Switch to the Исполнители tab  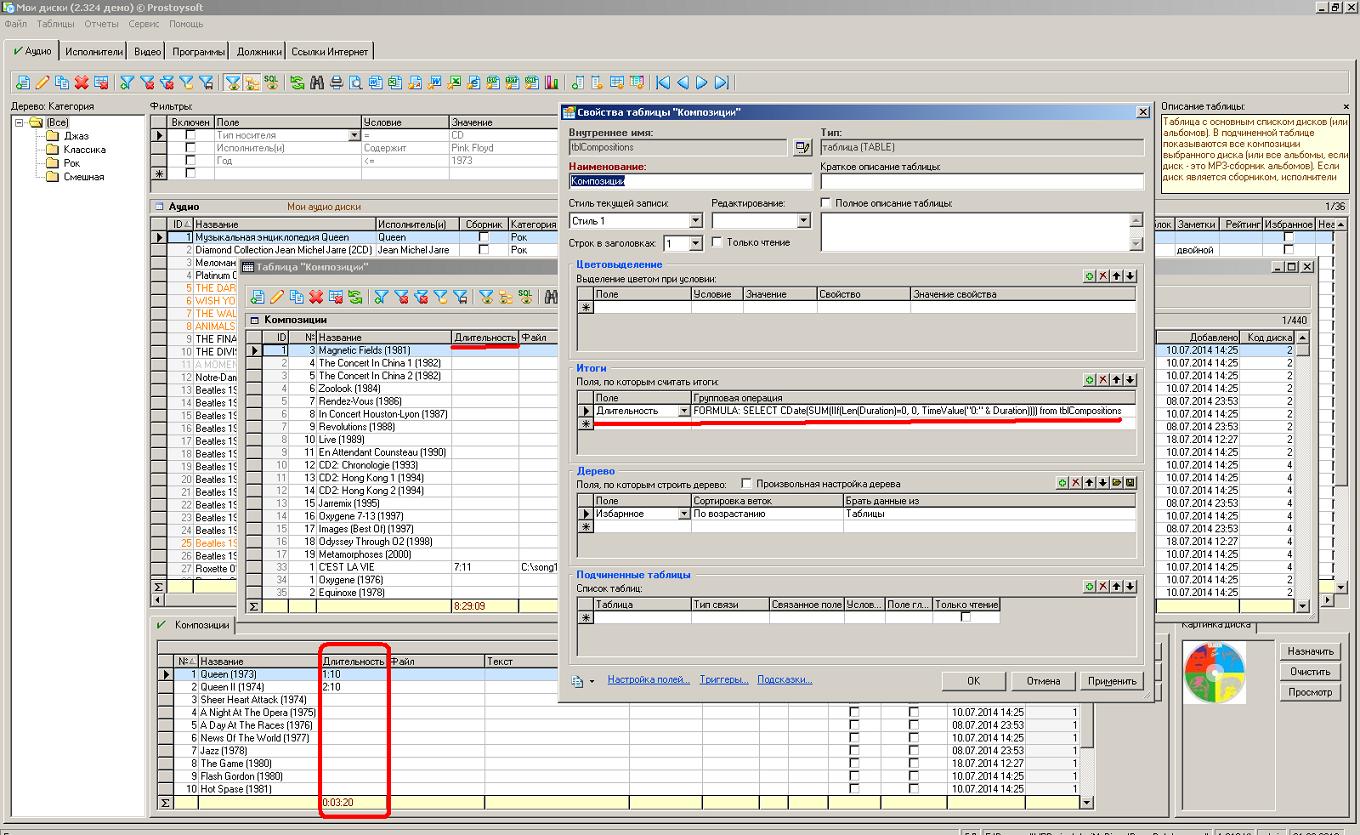[x=94, y=51]
